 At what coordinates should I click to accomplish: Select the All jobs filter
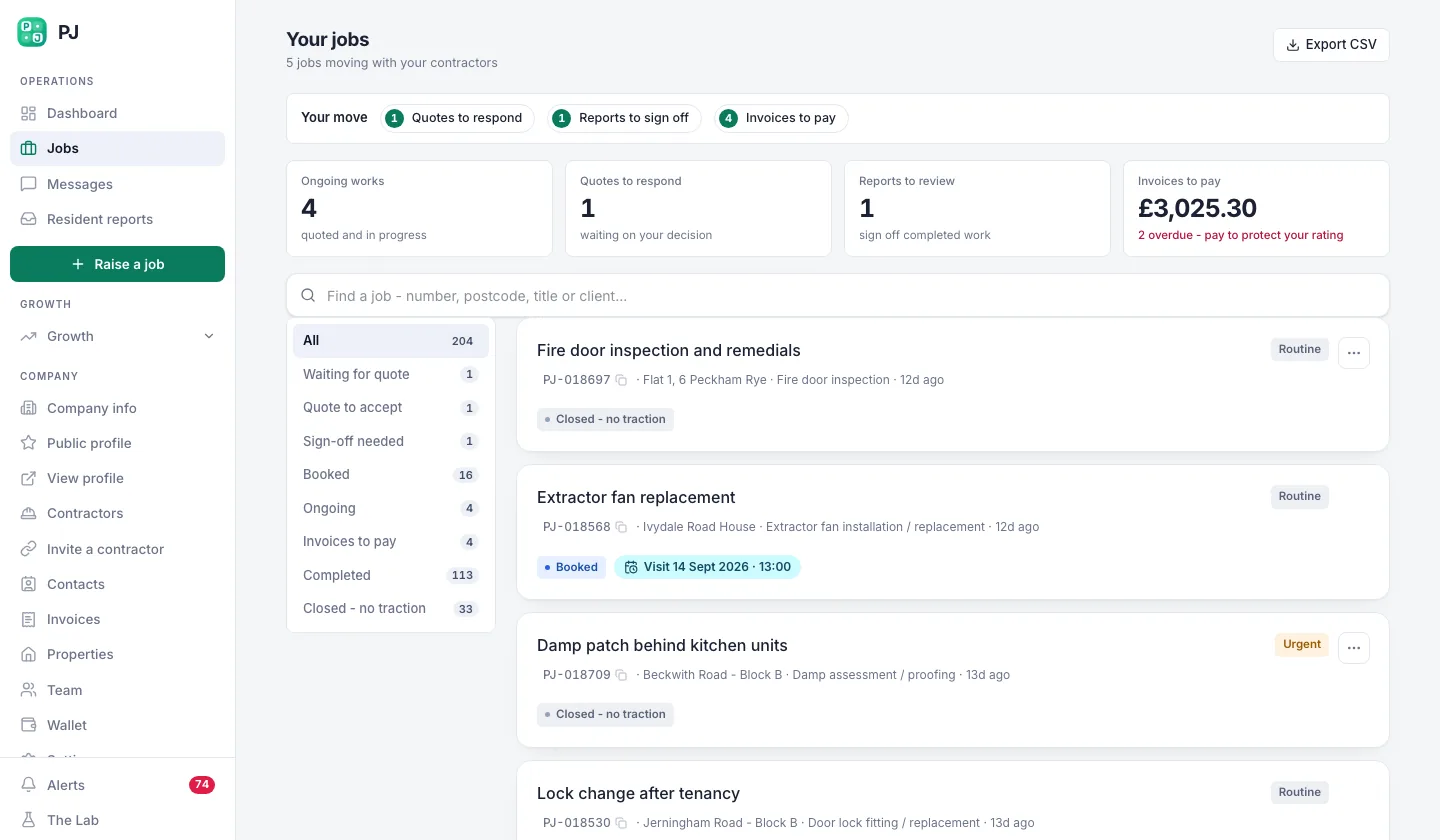click(391, 341)
